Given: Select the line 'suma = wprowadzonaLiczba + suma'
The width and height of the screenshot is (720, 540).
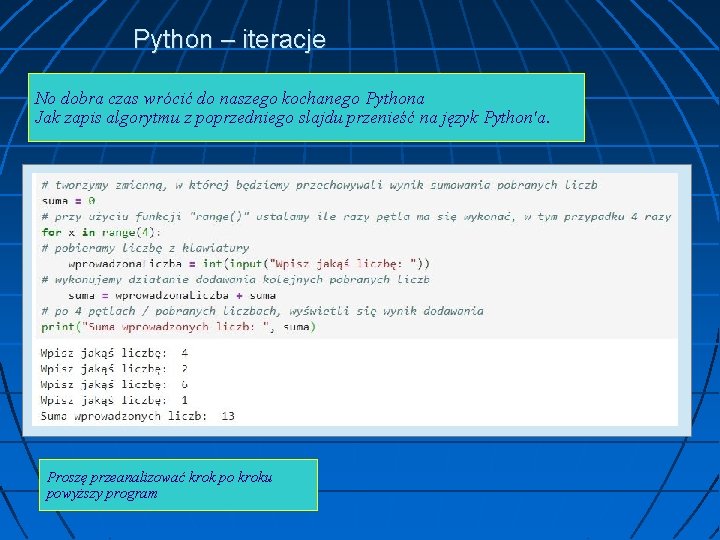Looking at the screenshot, I should click(x=172, y=295).
